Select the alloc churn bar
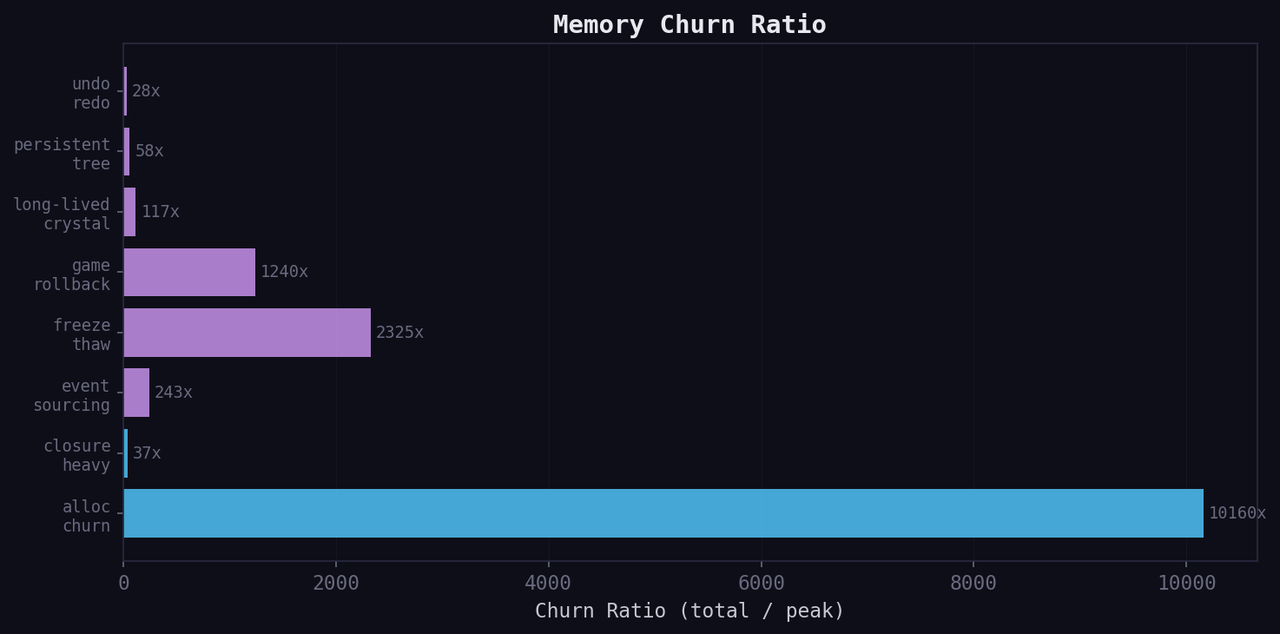1280x634 pixels. coord(660,513)
